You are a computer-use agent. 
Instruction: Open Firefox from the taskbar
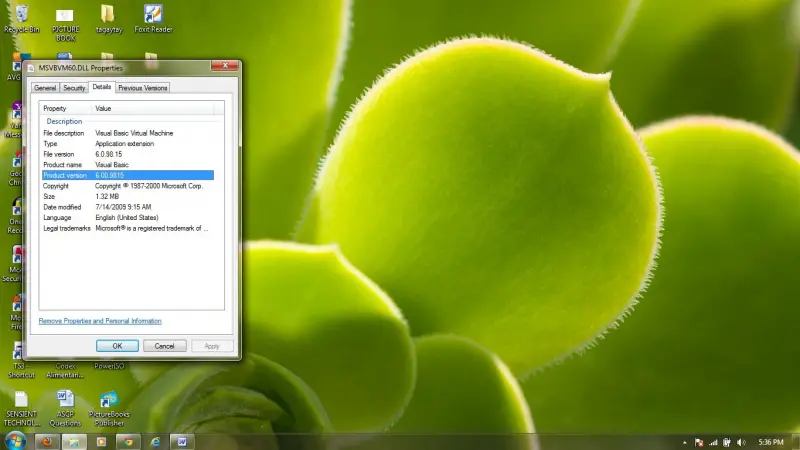tap(47, 442)
